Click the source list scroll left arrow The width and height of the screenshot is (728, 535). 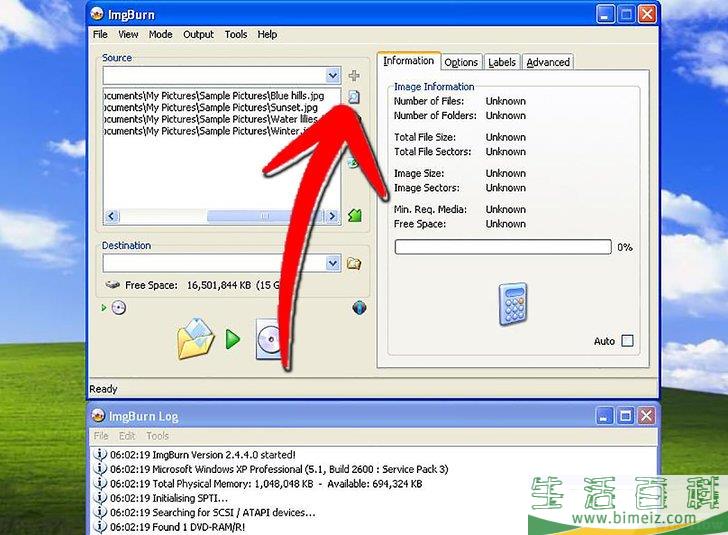click(x=111, y=216)
